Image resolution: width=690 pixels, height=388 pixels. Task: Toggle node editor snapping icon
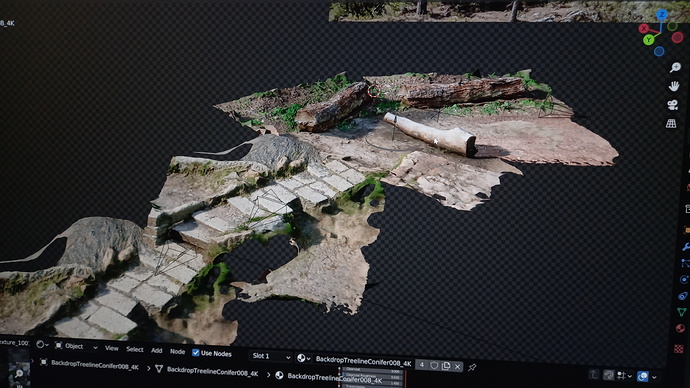[x=609, y=375]
